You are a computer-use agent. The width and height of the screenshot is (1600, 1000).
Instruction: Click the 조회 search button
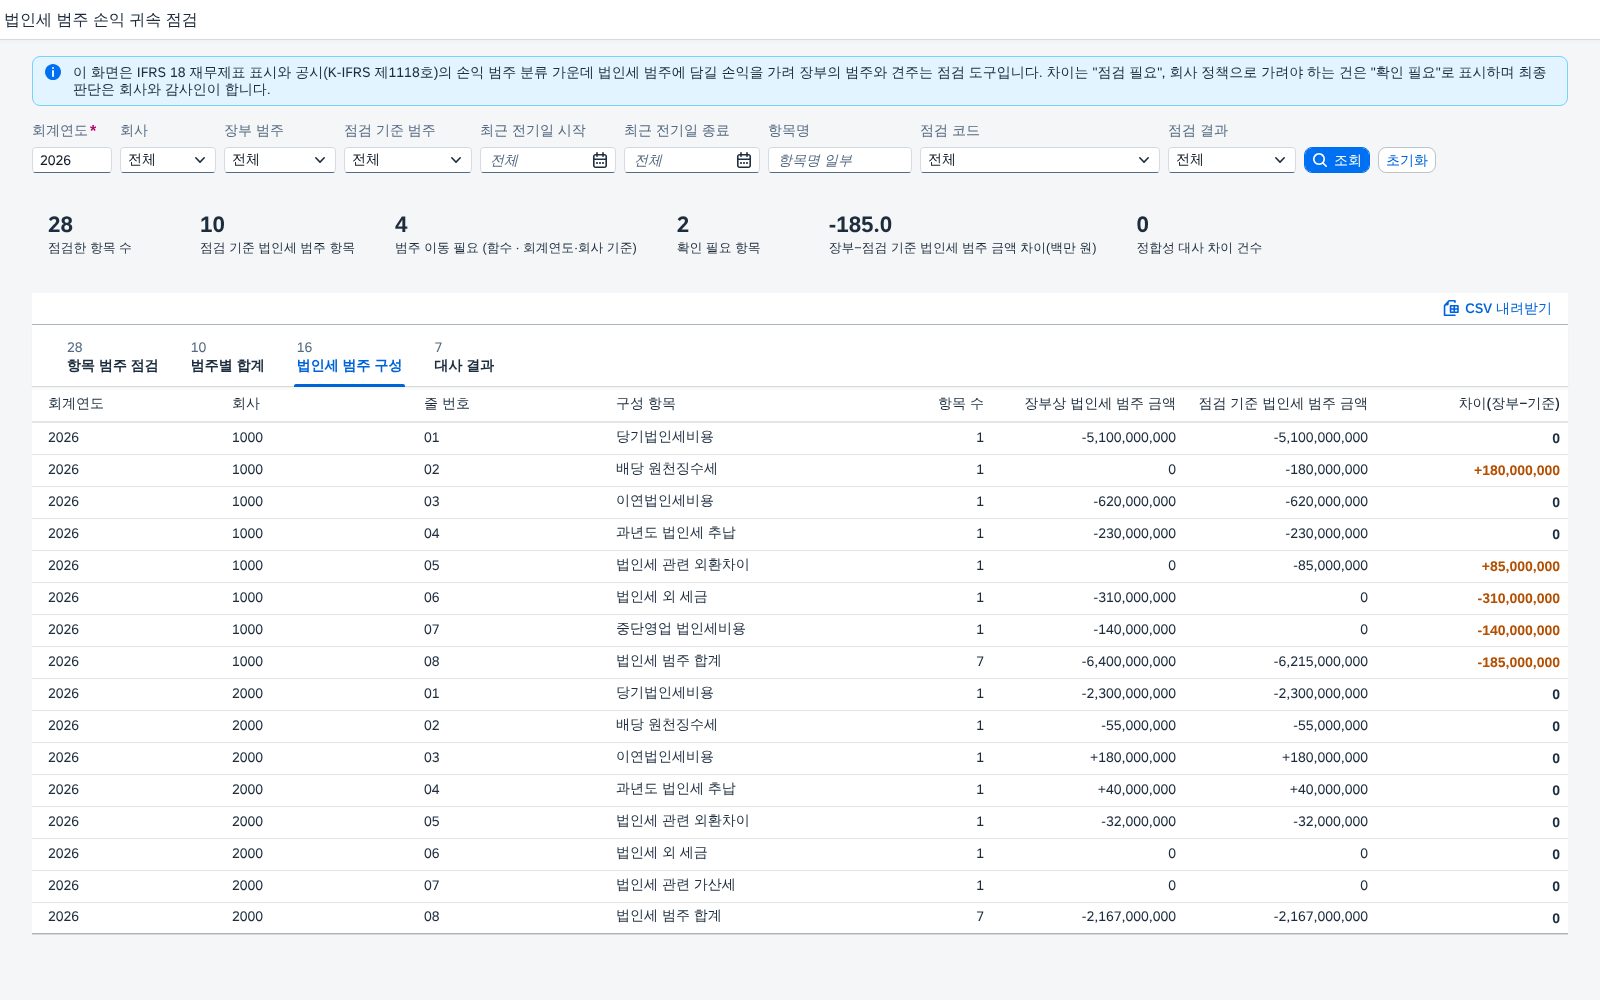tap(1337, 160)
